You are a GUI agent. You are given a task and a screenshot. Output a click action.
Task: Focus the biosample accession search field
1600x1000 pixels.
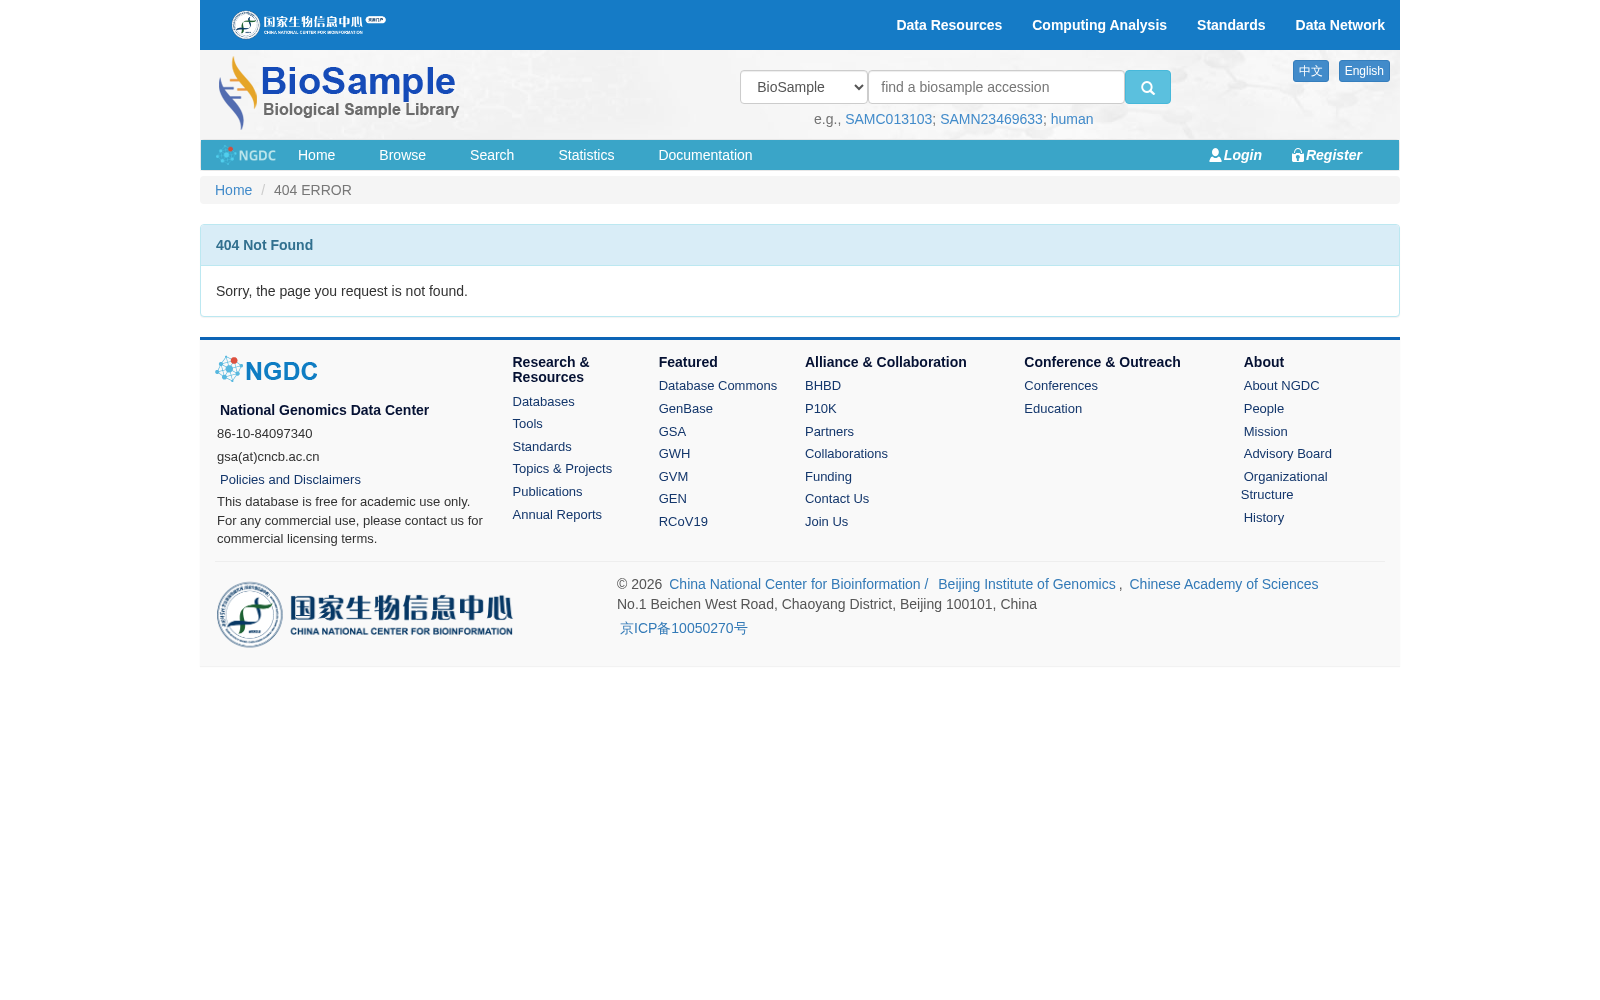pyautogui.click(x=996, y=87)
